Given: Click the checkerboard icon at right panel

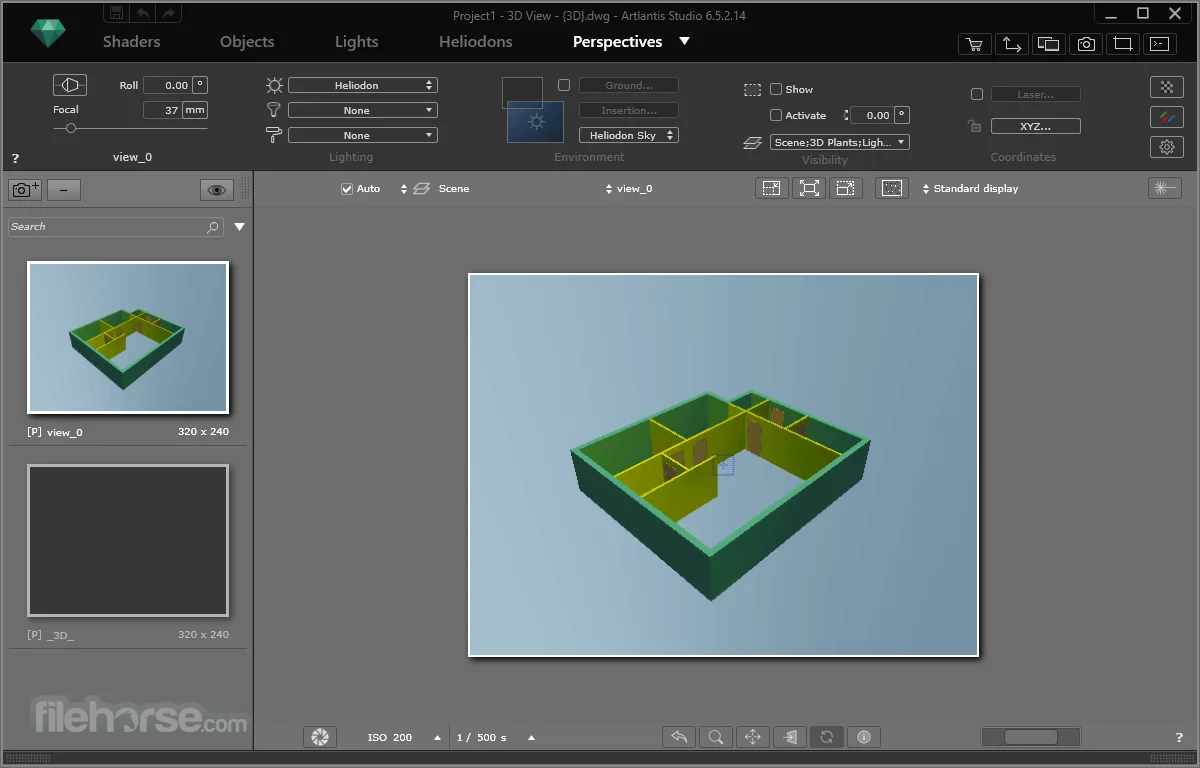Looking at the screenshot, I should pos(1166,87).
